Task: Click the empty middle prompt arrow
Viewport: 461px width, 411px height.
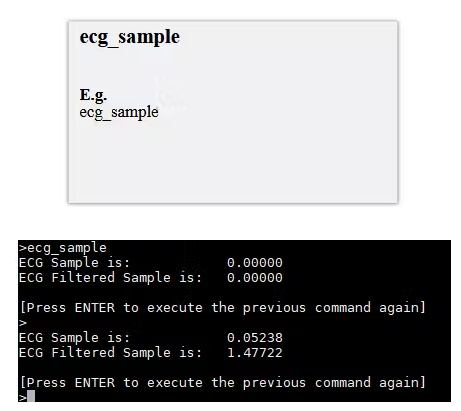Action: tap(22, 323)
